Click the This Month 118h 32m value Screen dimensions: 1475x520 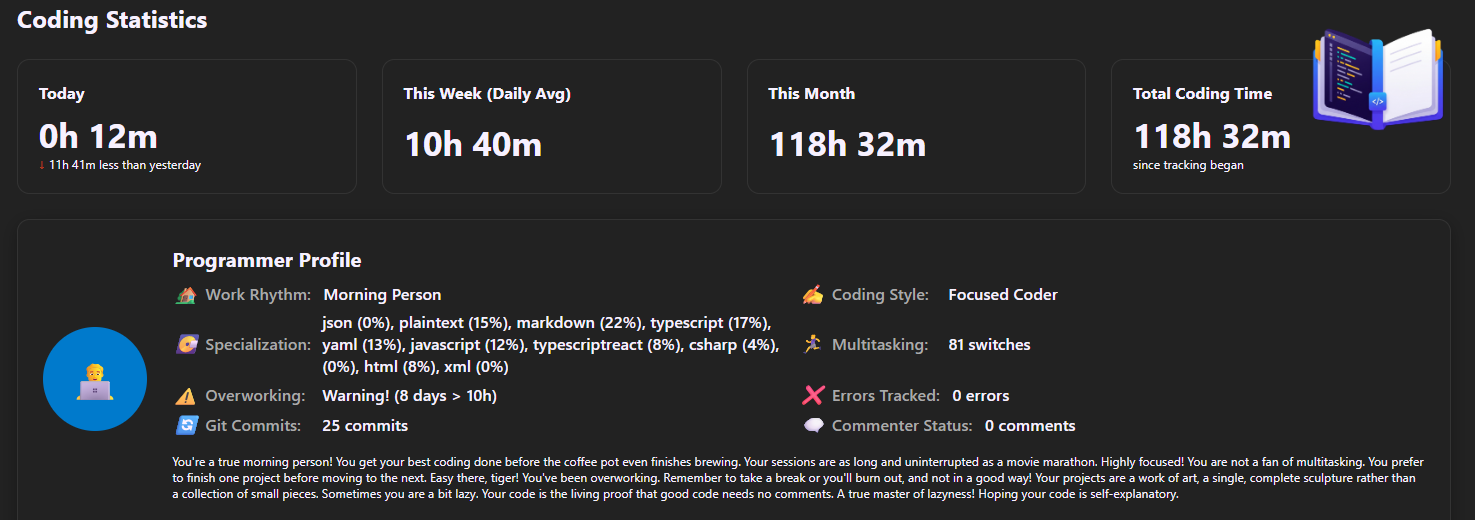[x=847, y=145]
